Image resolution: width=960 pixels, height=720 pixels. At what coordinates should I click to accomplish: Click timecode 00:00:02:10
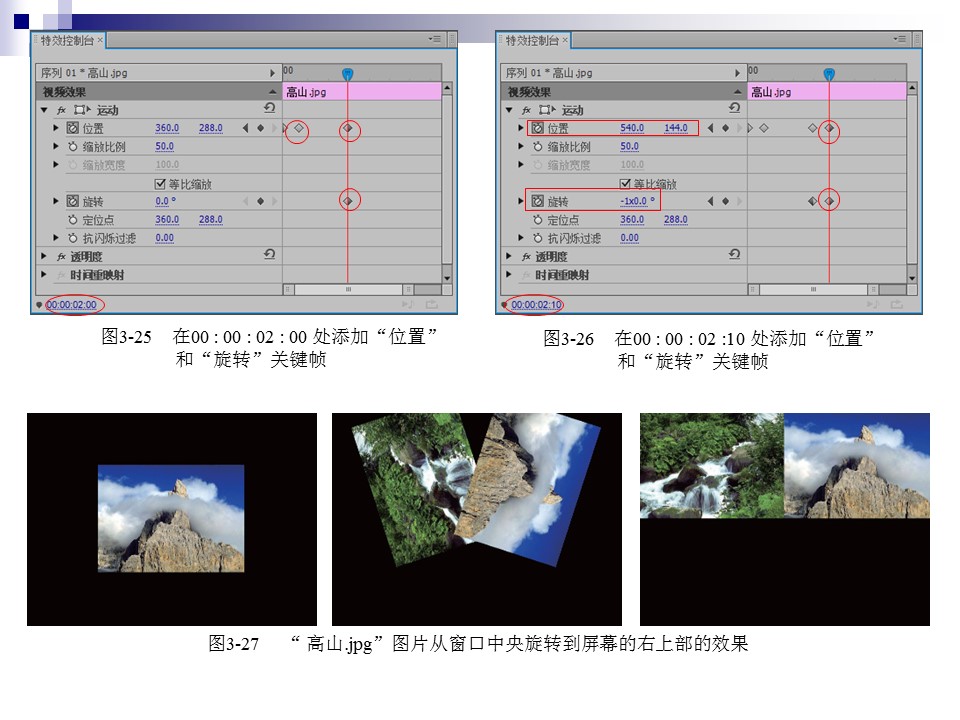coord(536,304)
